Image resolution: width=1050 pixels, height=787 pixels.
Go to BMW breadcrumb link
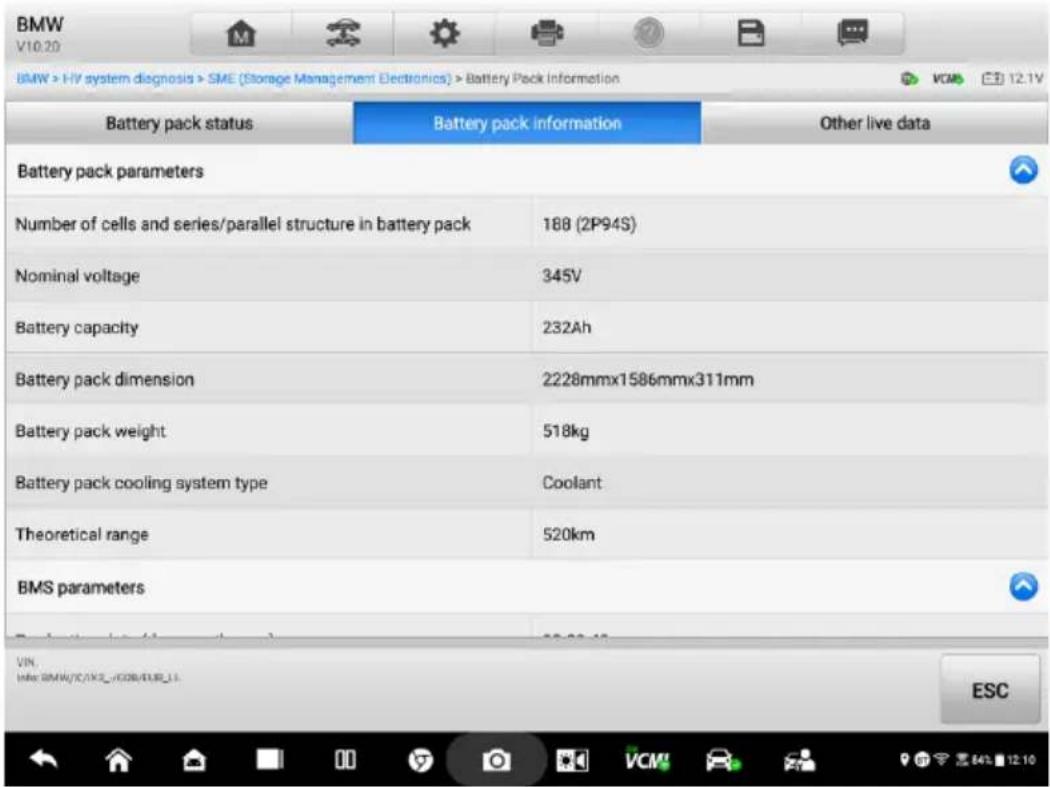coord(32,79)
